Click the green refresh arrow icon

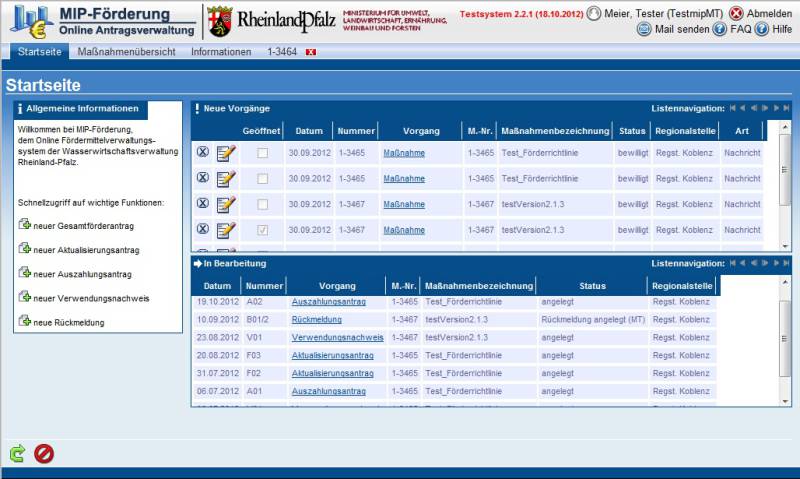tap(17, 453)
